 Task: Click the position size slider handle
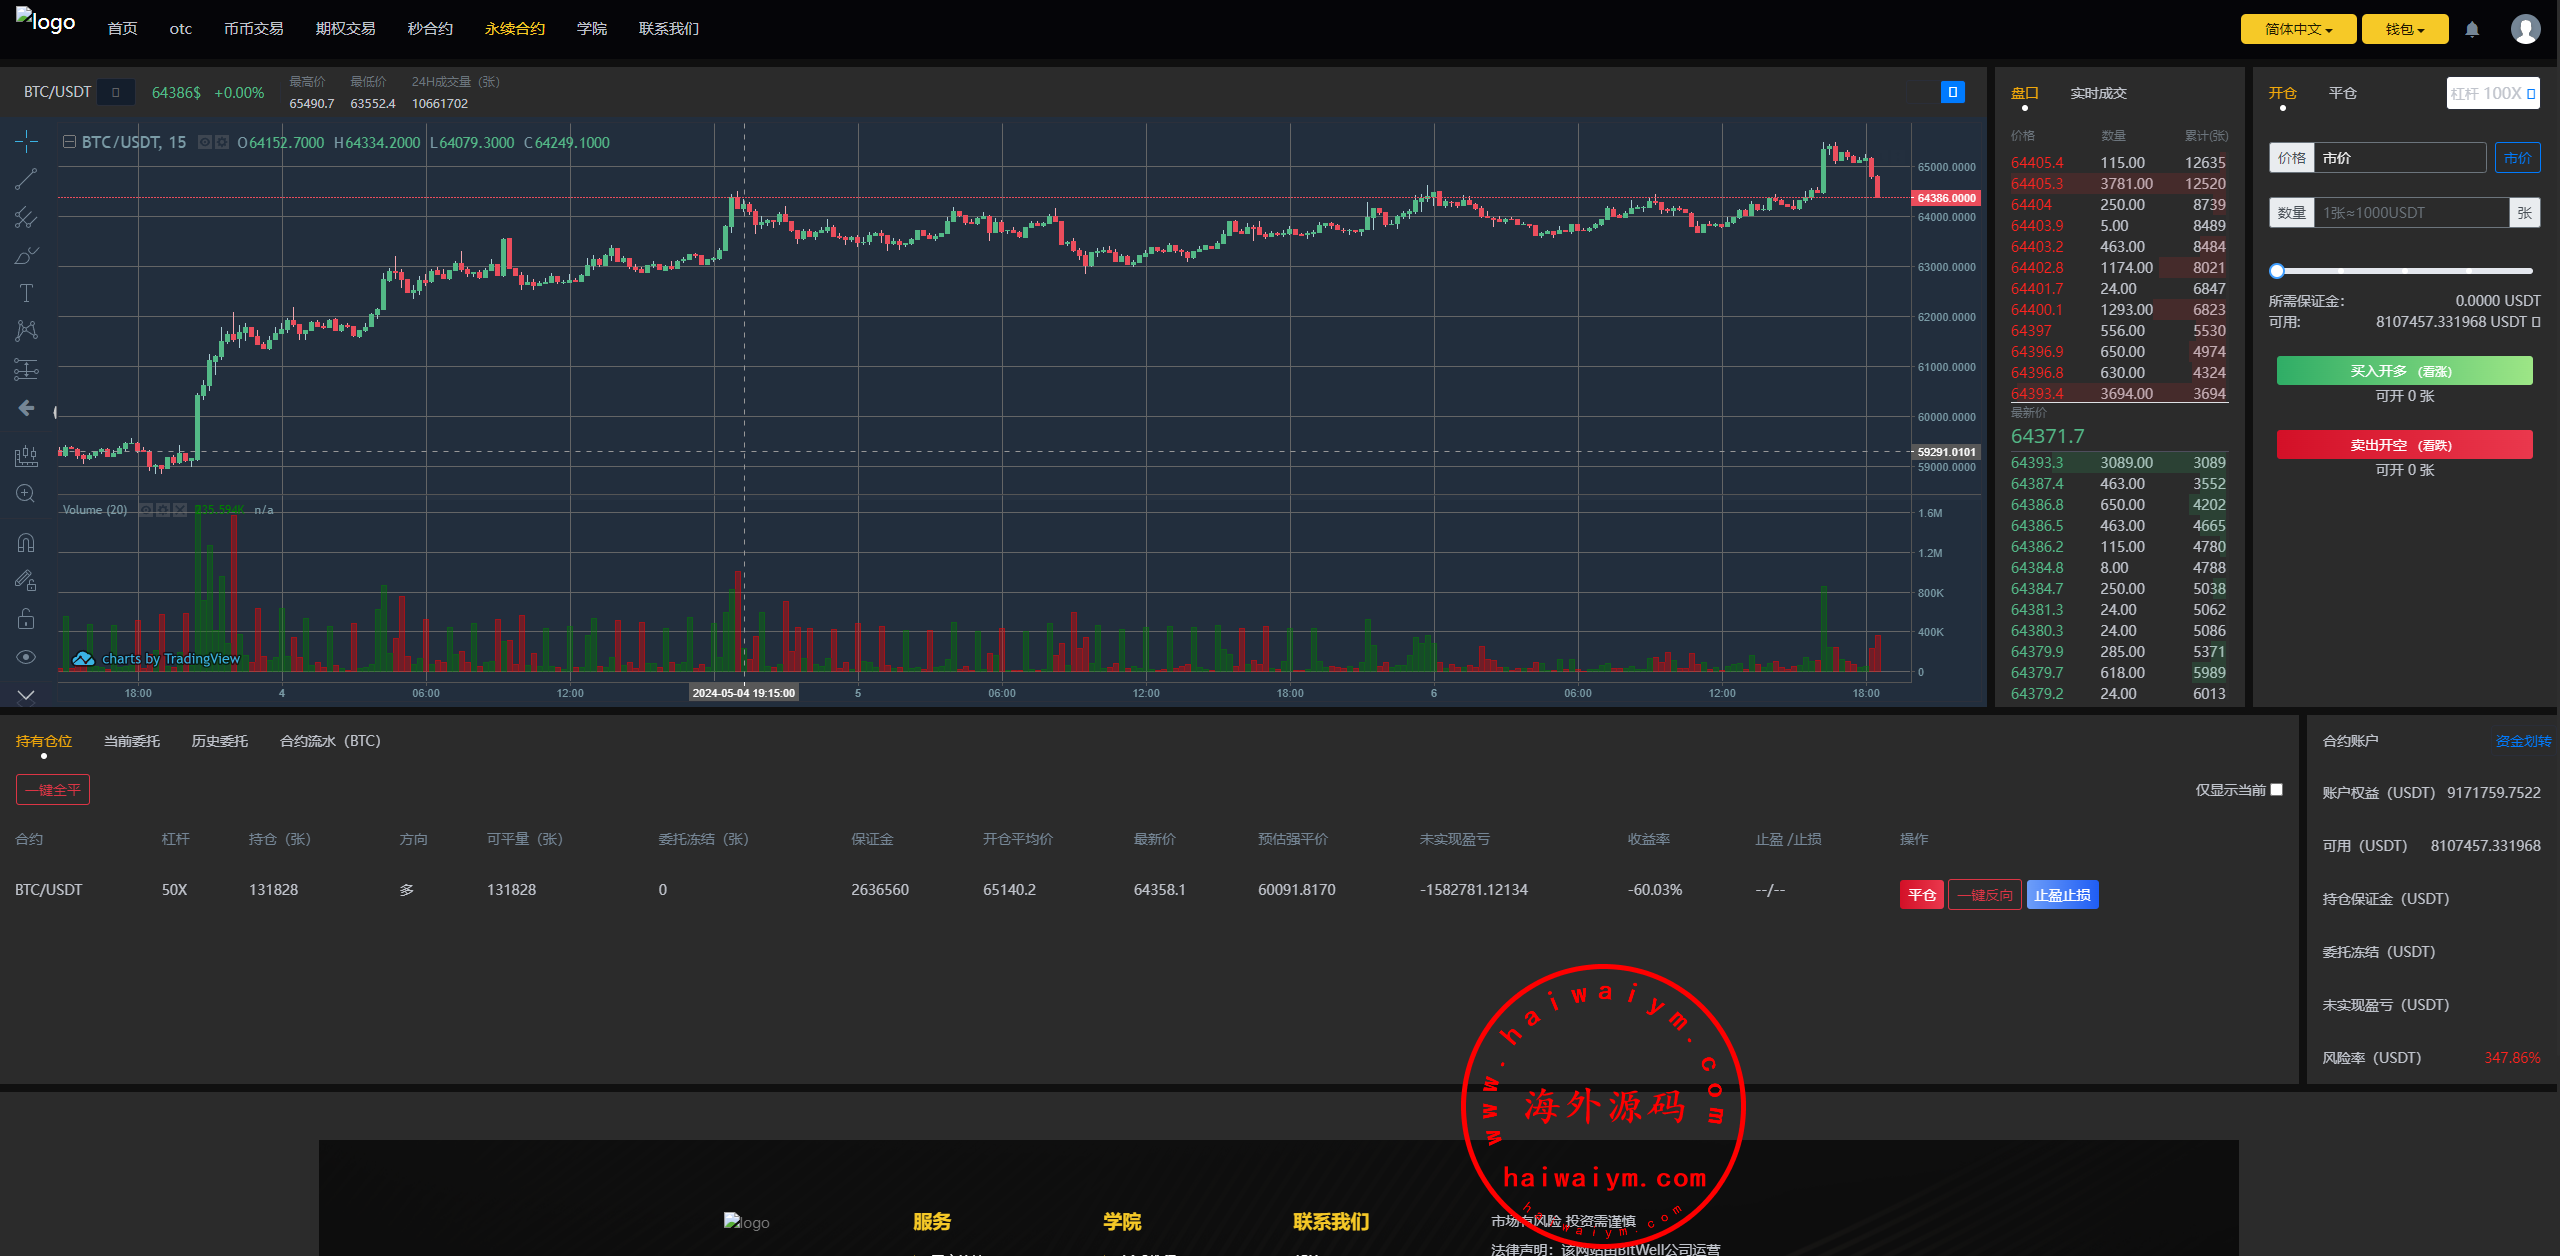coord(2277,271)
